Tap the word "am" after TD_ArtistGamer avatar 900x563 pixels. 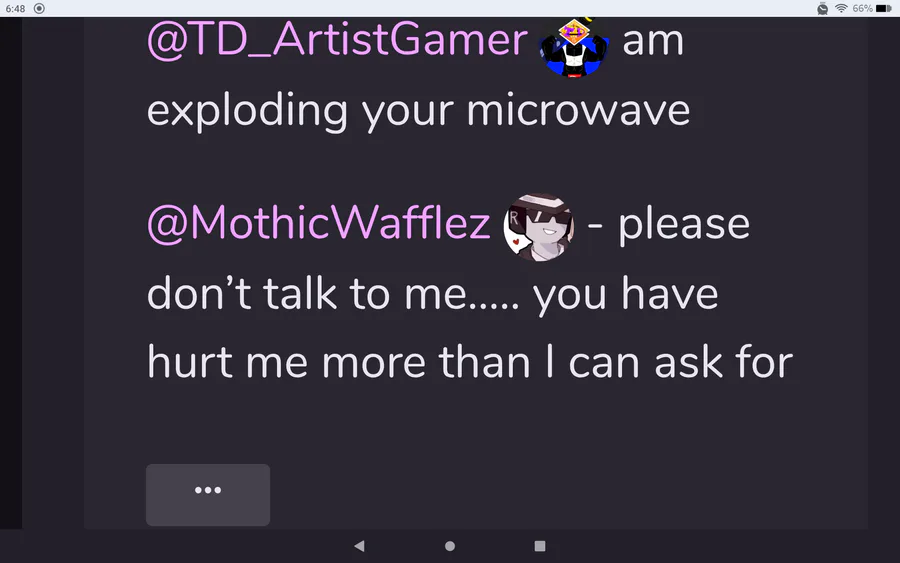pos(653,42)
